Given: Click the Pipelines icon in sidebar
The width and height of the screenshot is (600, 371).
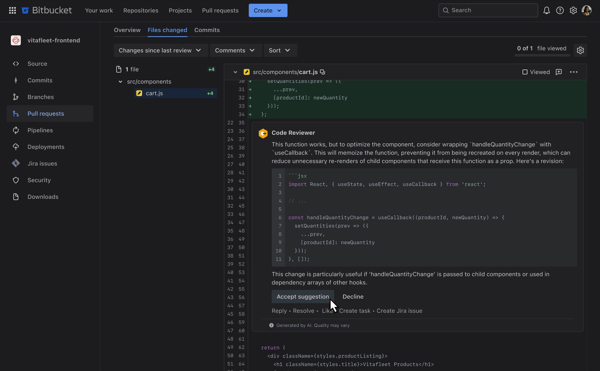Looking at the screenshot, I should 16,130.
